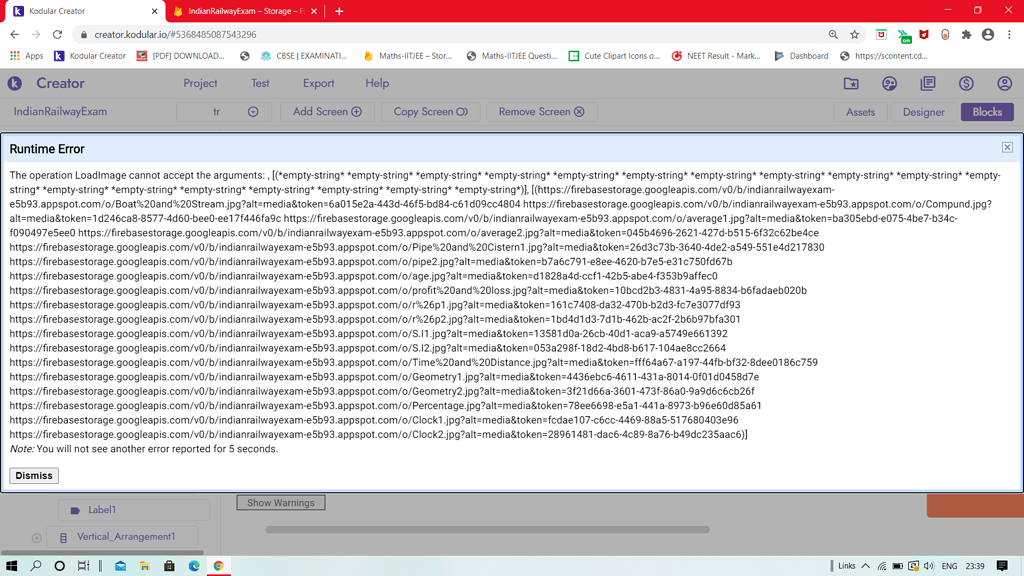Viewport: 1024px width, 576px height.
Task: Click the Kodular Creator logo
Action: tap(14, 83)
